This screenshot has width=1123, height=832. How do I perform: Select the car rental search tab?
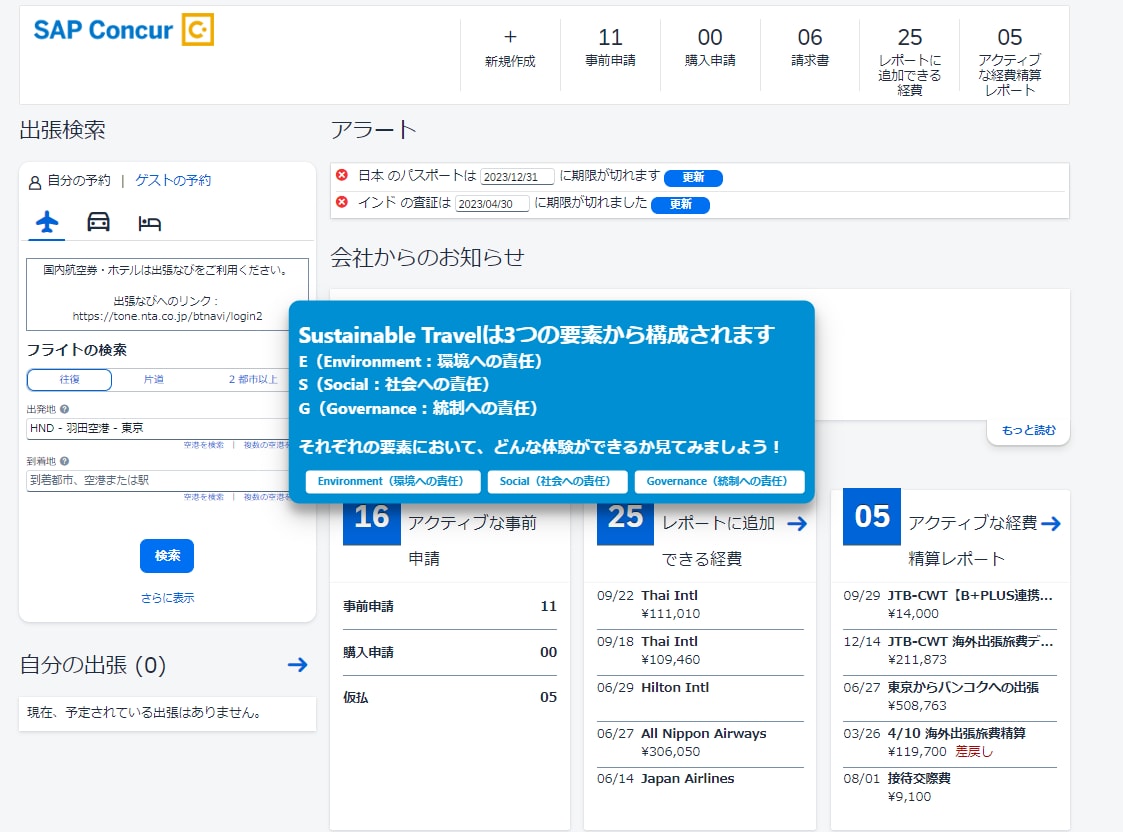point(98,222)
